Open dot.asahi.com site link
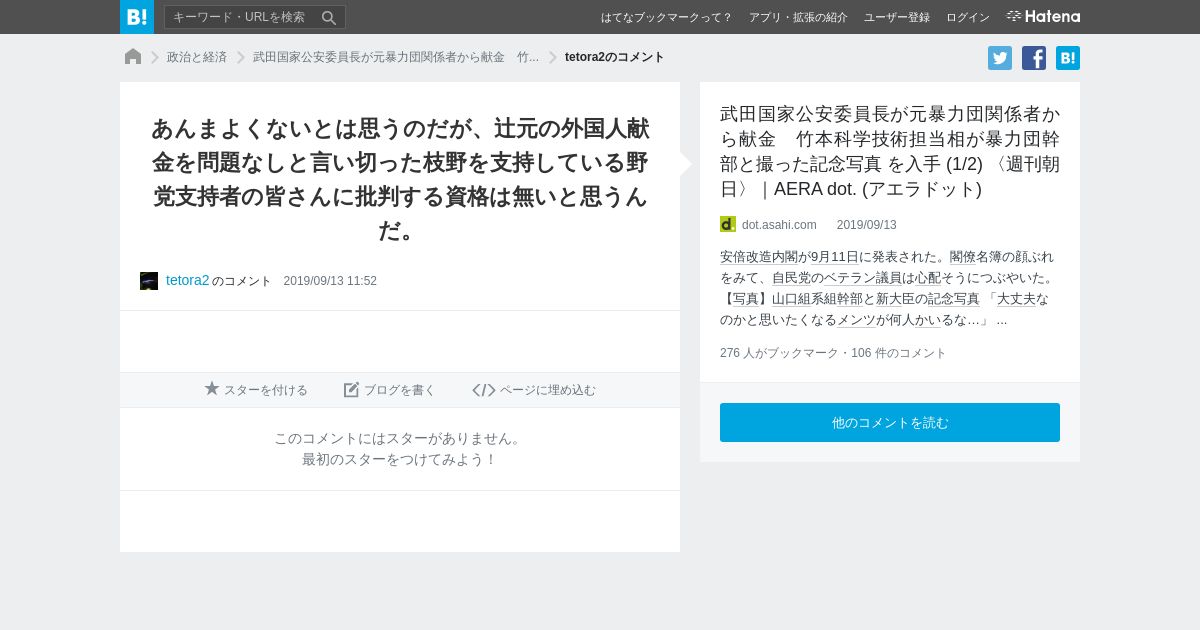1200x630 pixels. click(779, 225)
